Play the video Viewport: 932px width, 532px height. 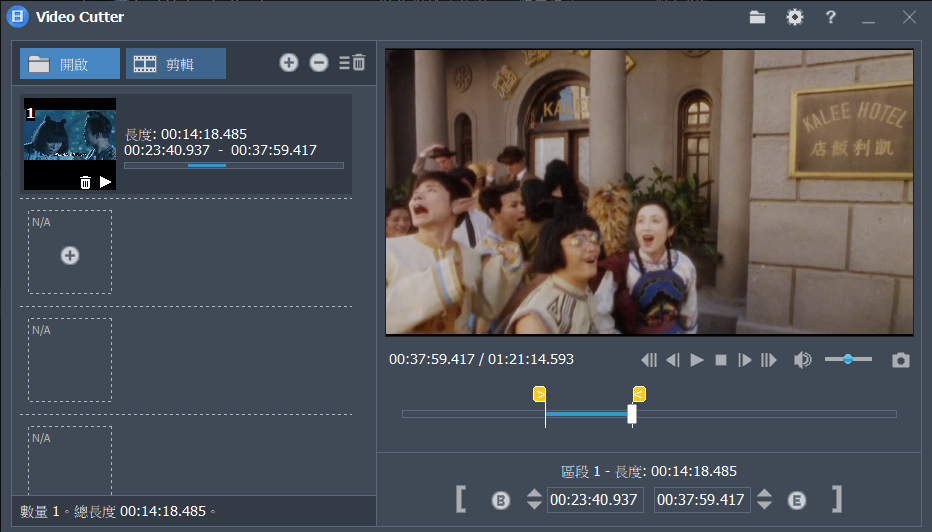coord(697,360)
